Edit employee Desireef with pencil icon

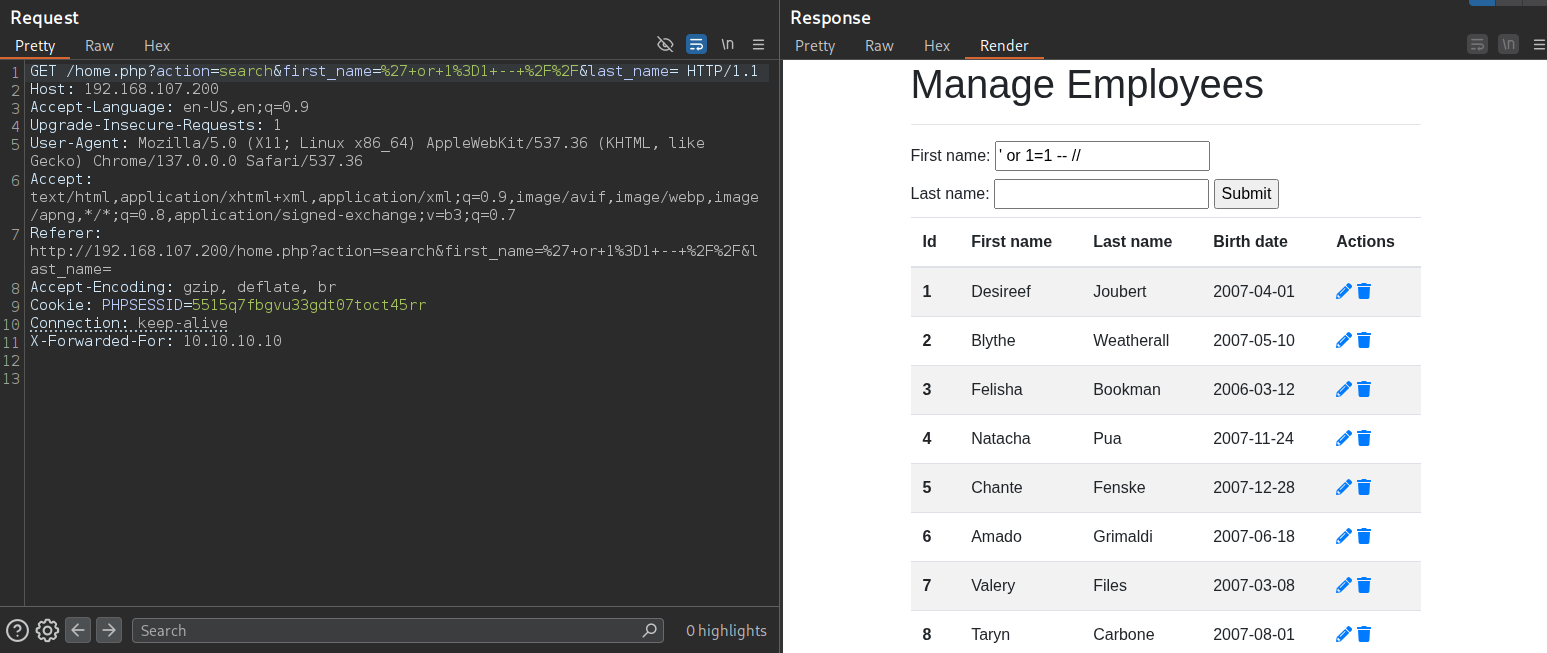(x=1344, y=291)
